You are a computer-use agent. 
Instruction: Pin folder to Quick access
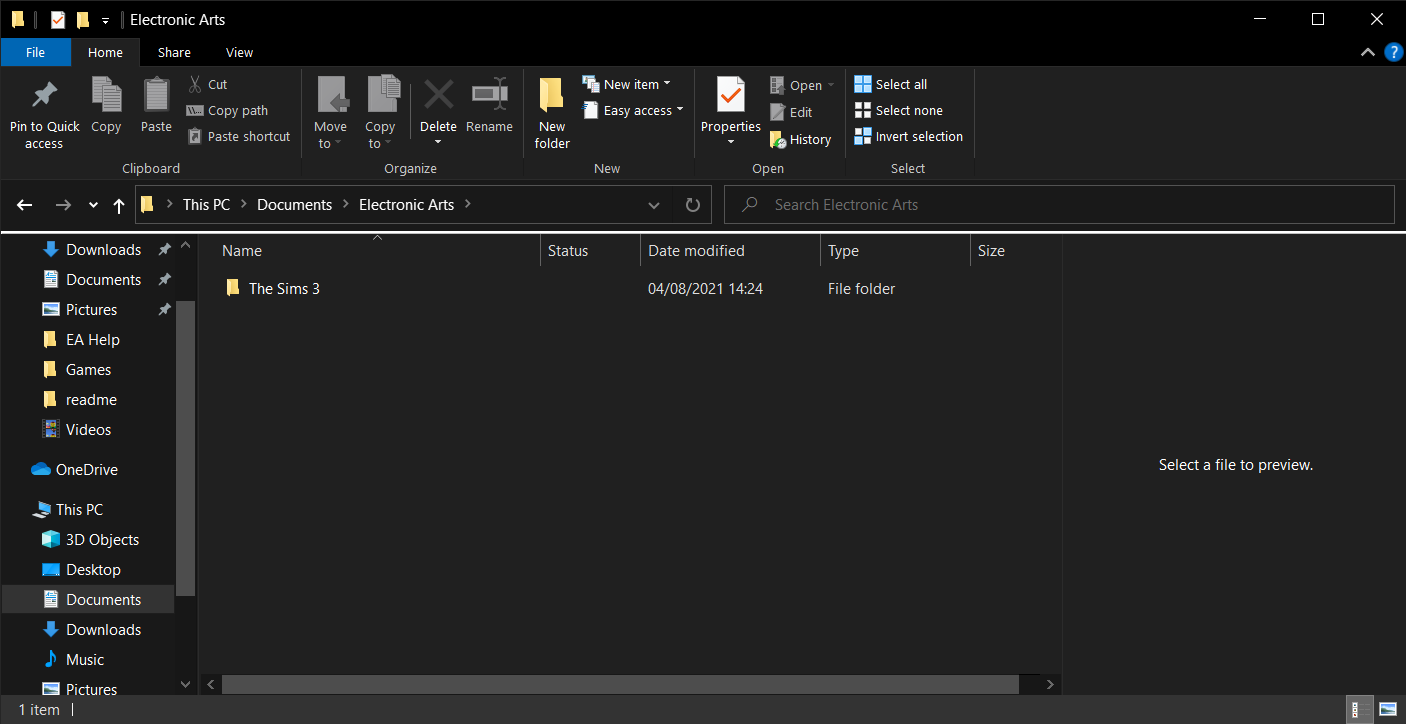click(44, 115)
